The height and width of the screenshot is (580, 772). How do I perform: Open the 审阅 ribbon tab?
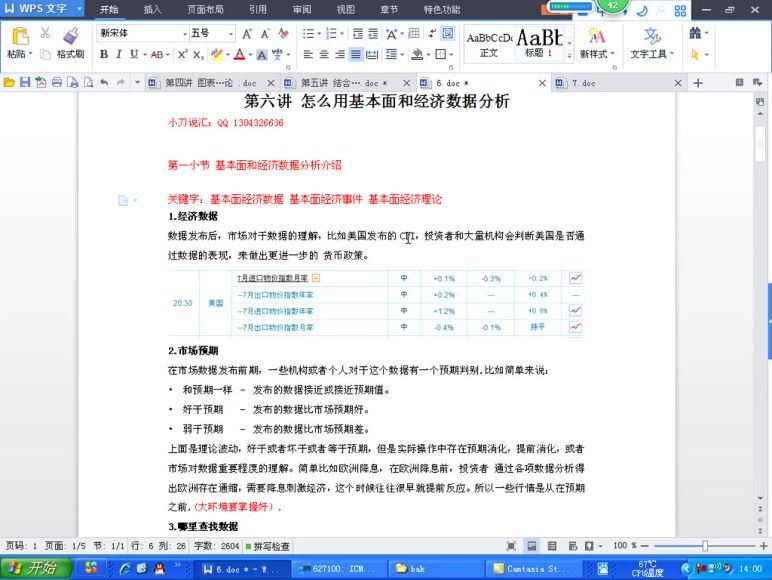tap(301, 9)
